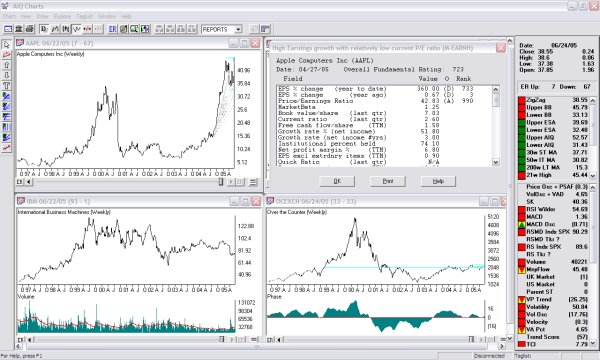Image resolution: width=600 pixels, height=360 pixels.
Task: Pick the down arrow drawing tool
Action: (7, 76)
